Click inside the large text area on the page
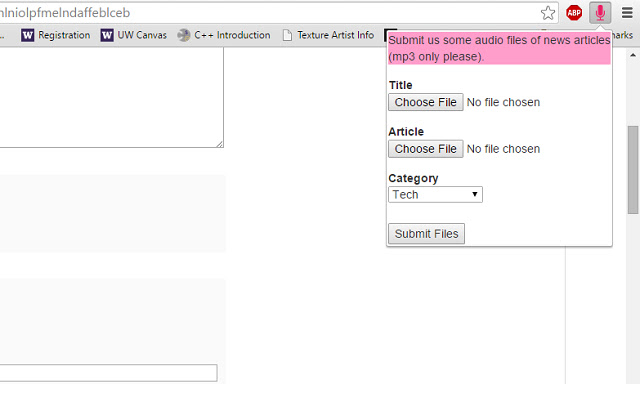This screenshot has width=640, height=400. tap(111, 97)
